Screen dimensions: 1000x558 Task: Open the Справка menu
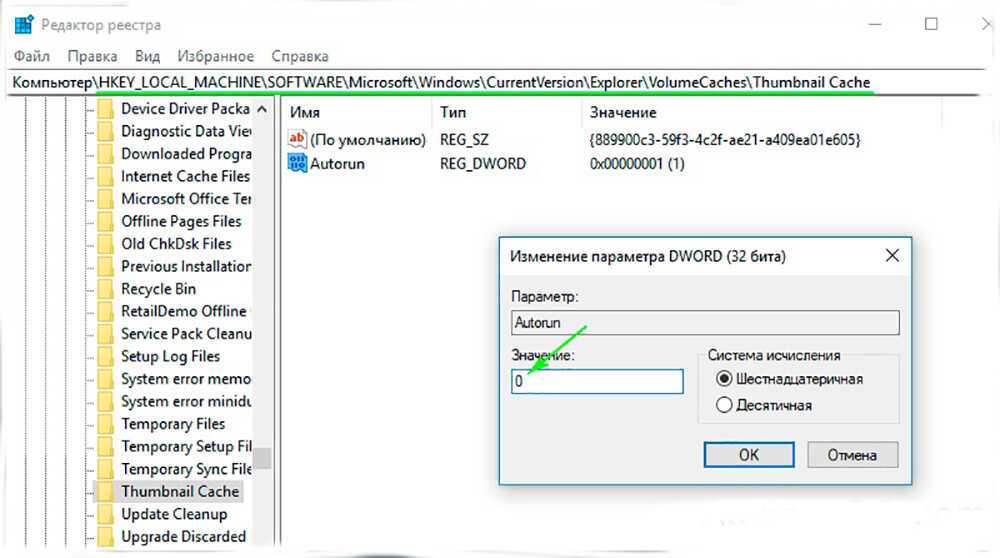click(299, 56)
